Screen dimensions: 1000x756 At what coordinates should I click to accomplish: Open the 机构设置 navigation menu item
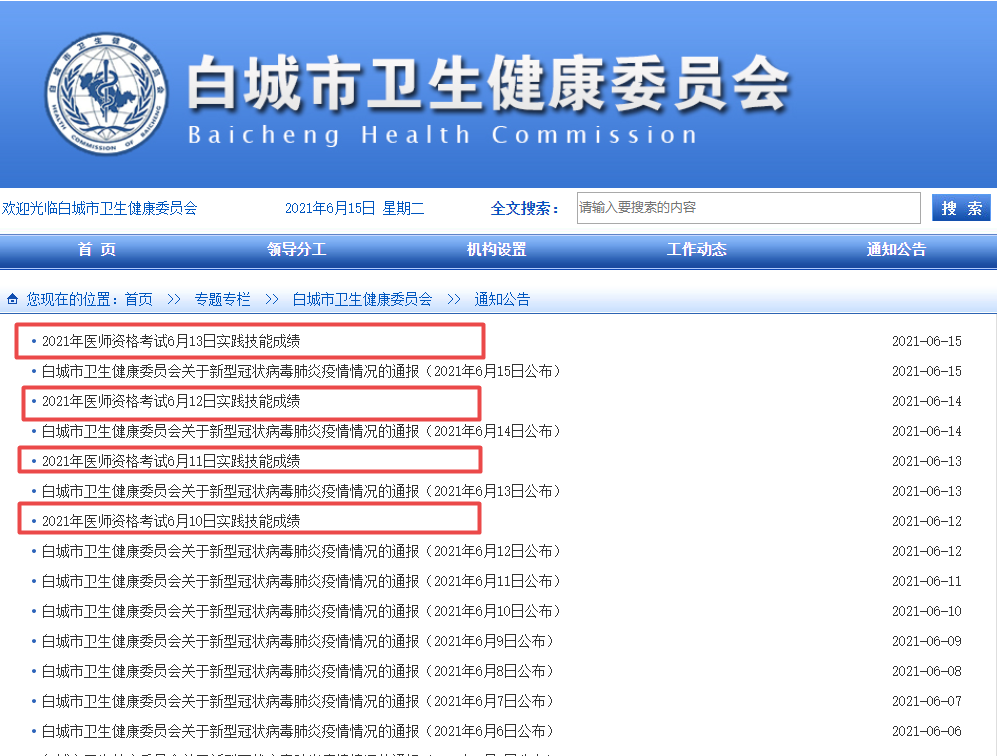[x=497, y=250]
